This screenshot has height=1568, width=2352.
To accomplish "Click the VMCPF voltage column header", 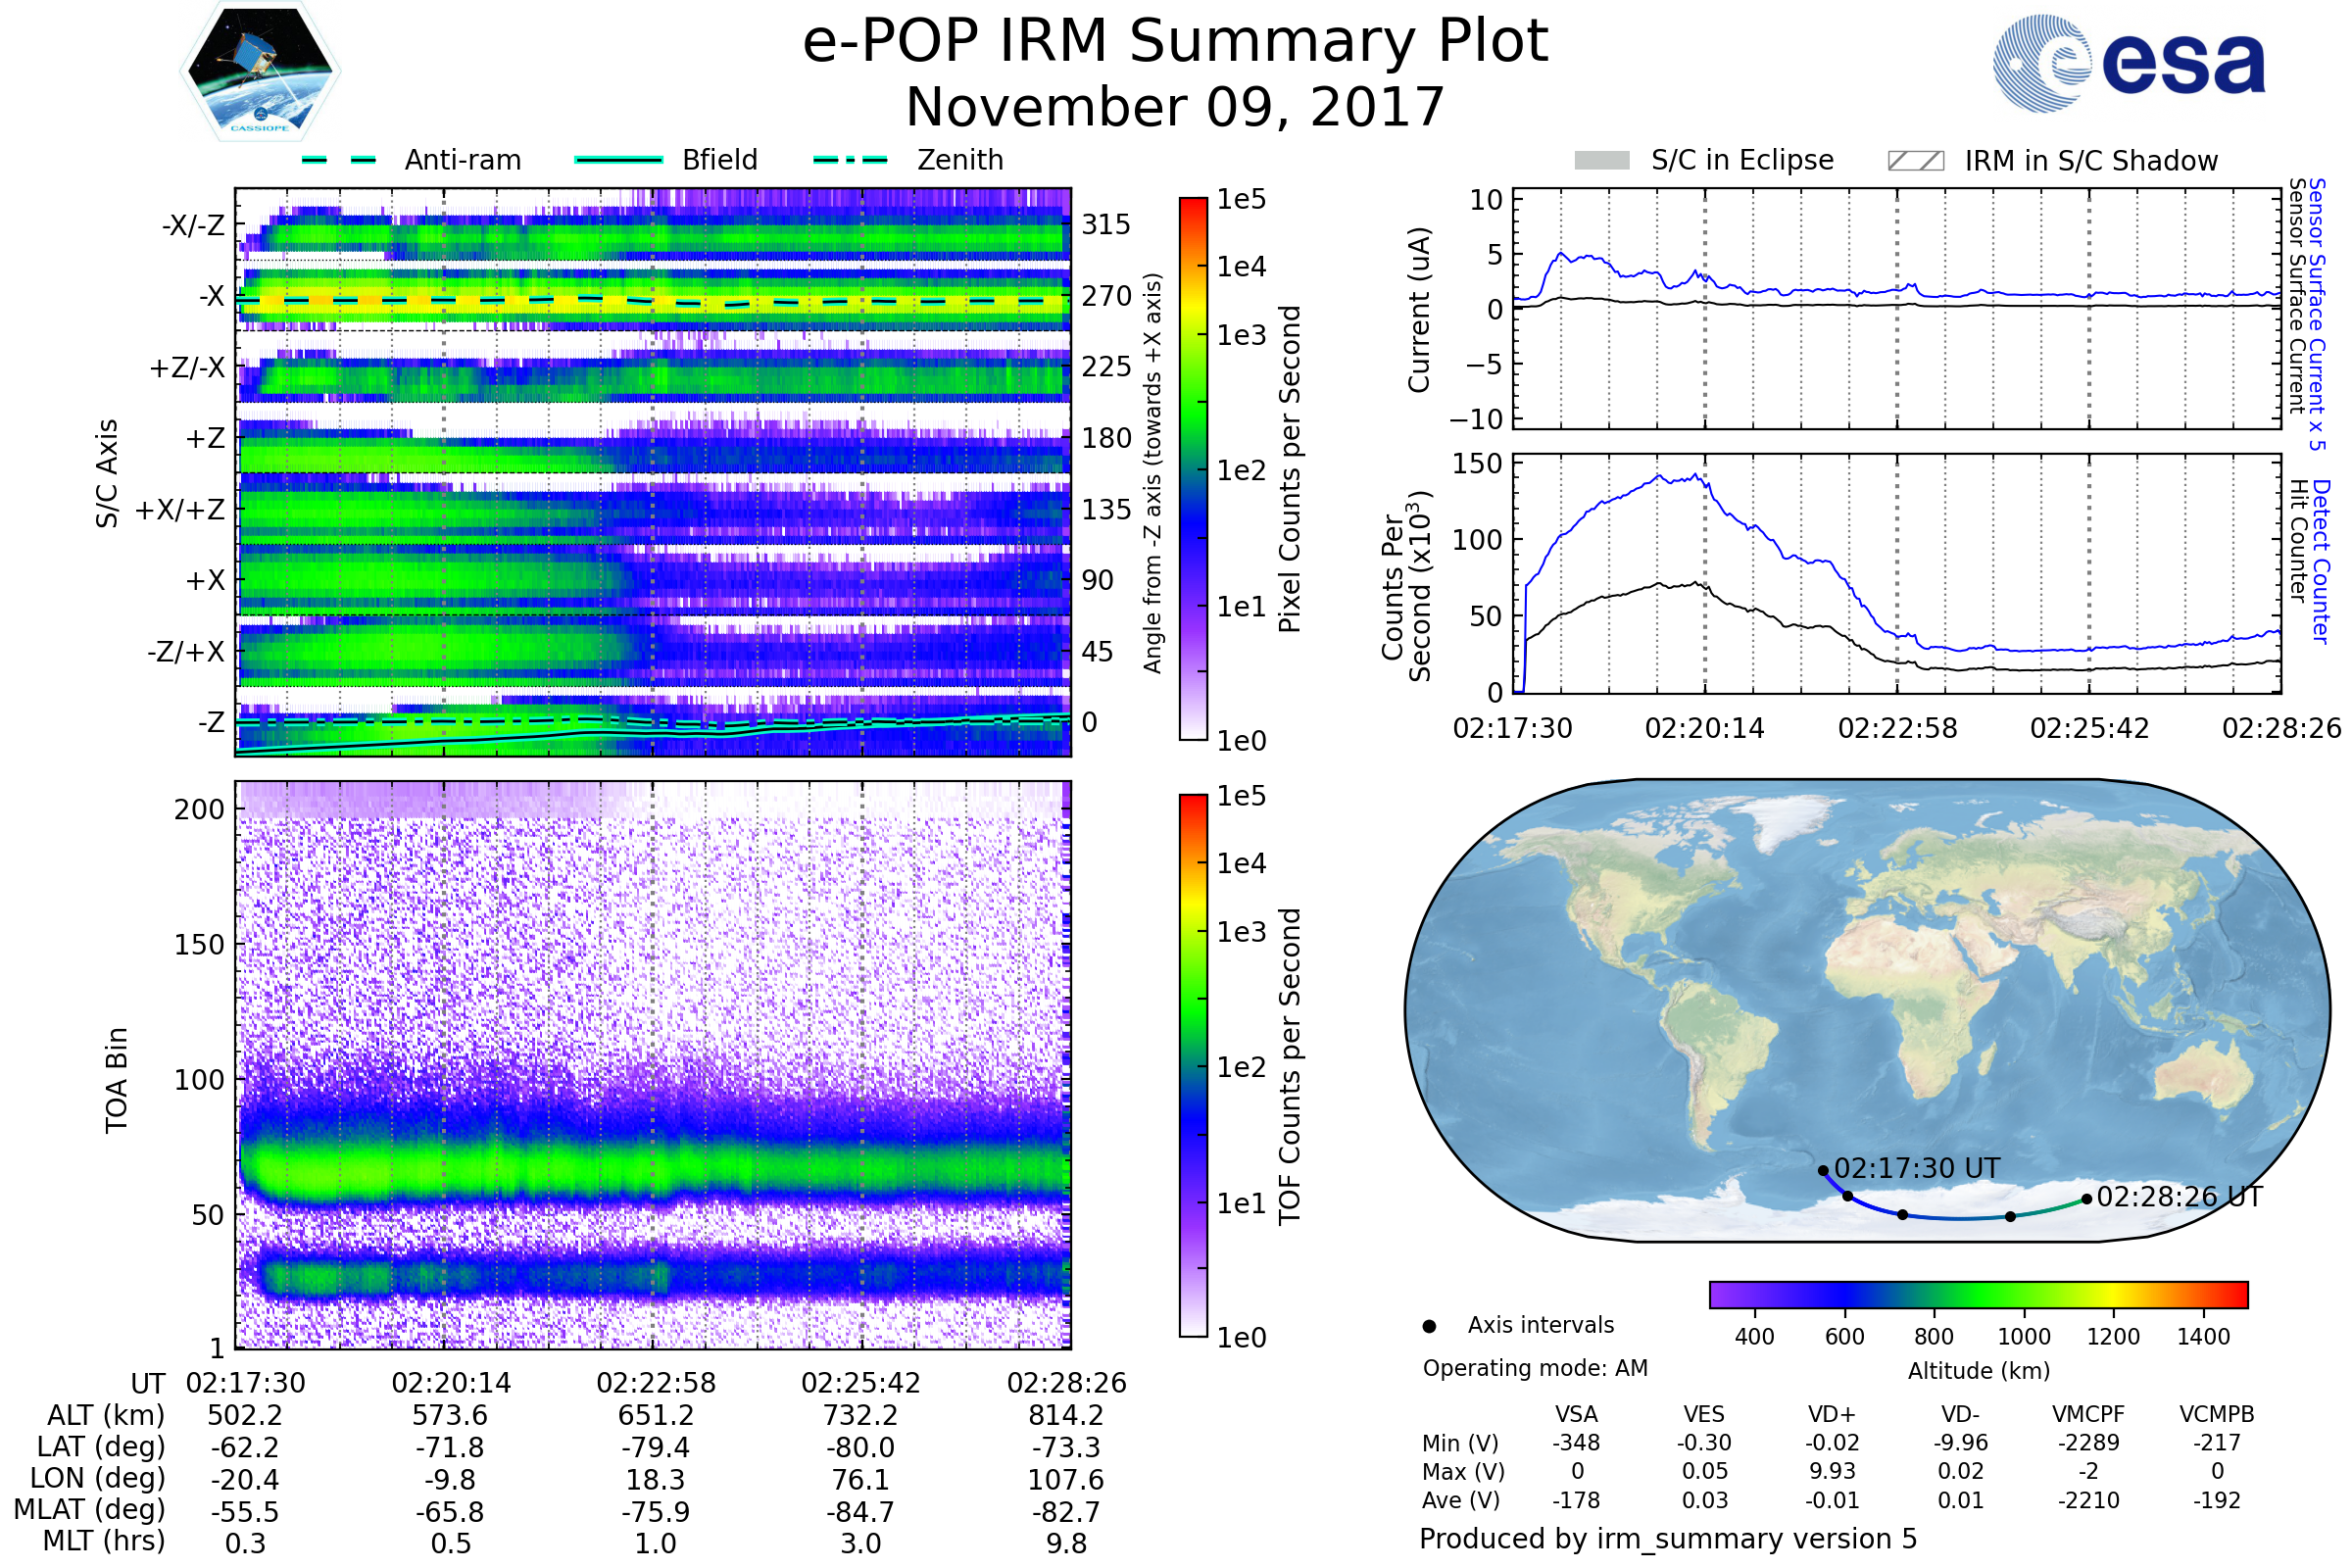I will [2088, 1414].
